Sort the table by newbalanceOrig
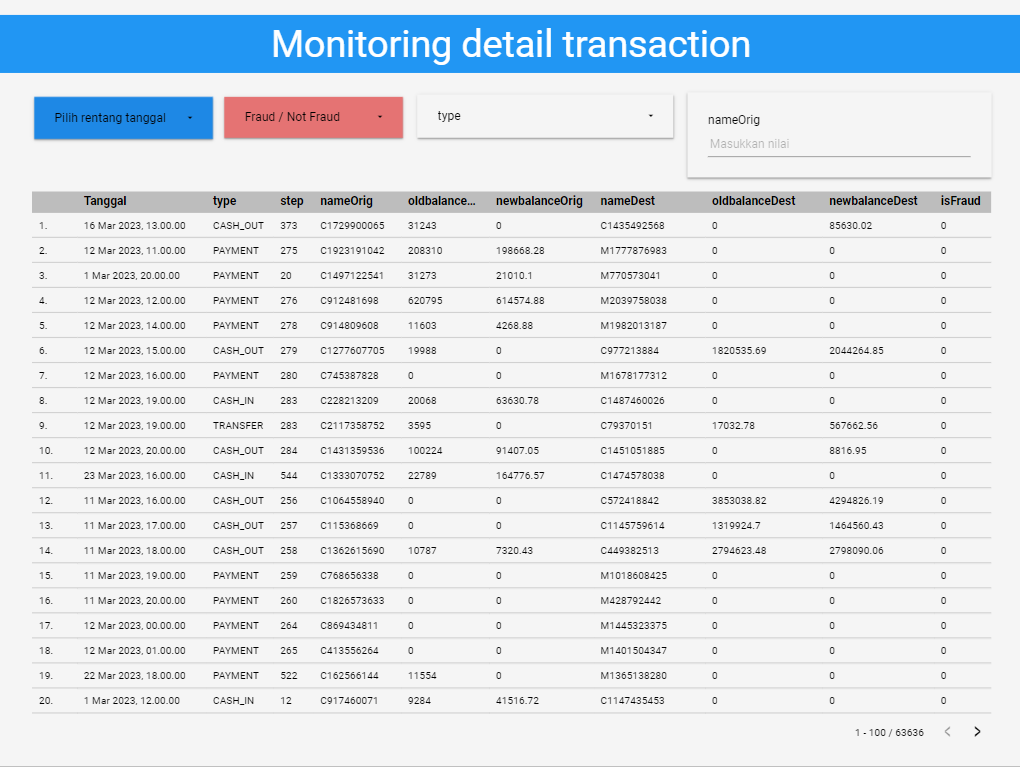This screenshot has height=767, width=1020. (539, 201)
